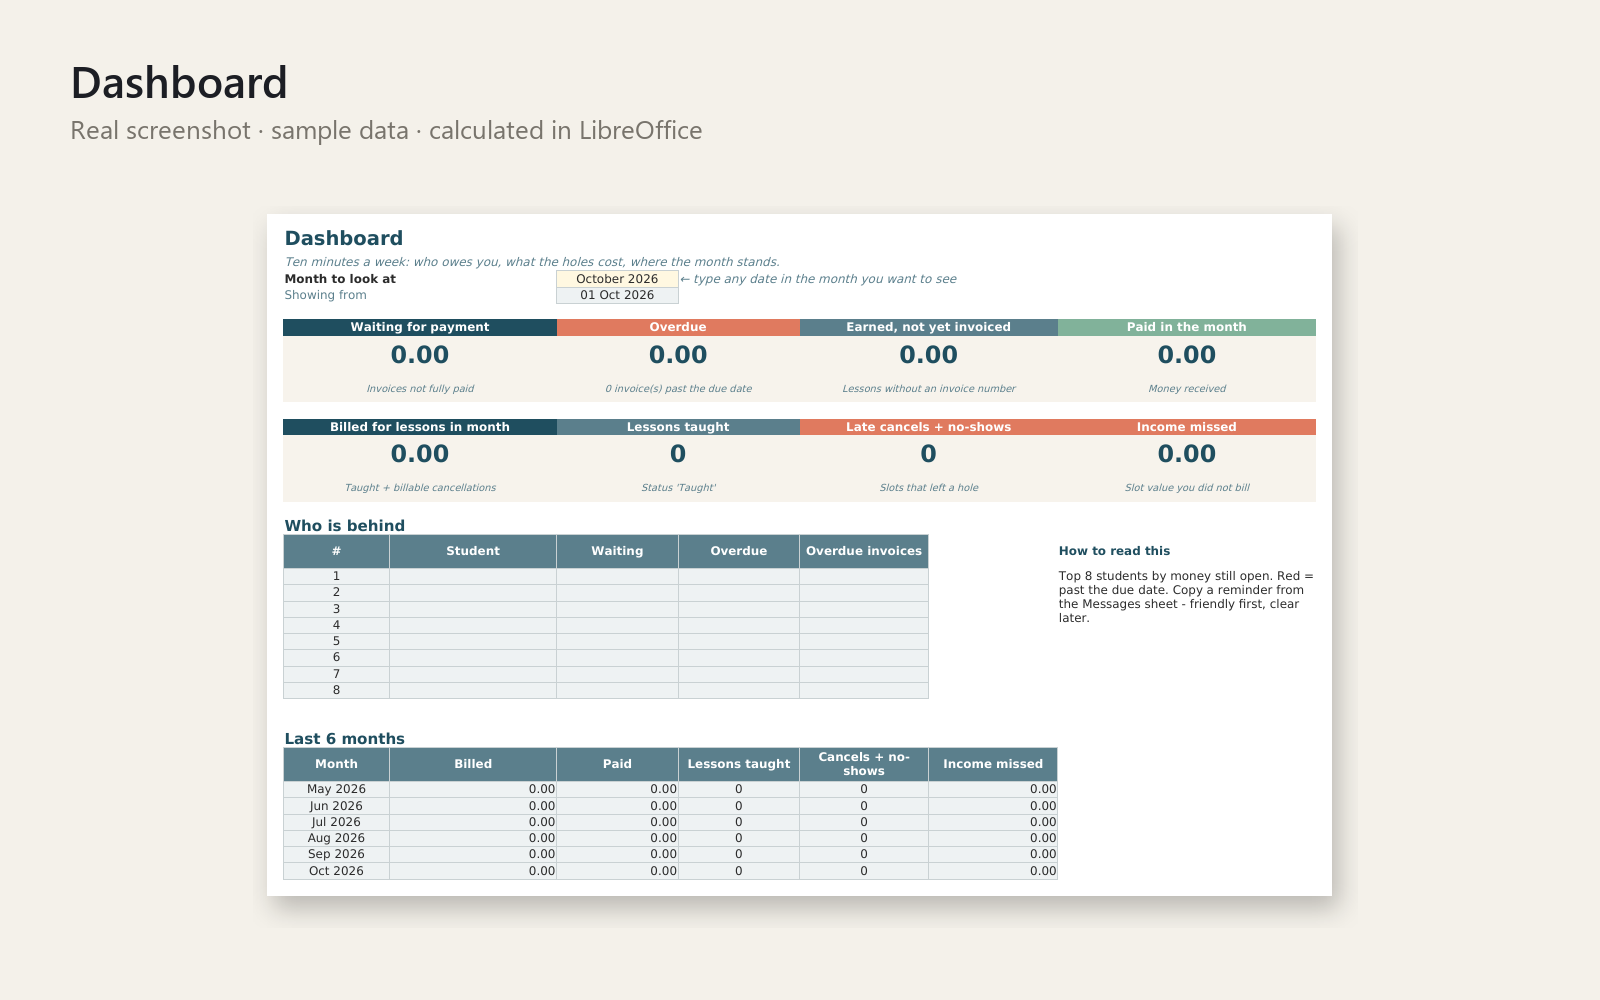Select Earned, not yet invoiced header

pyautogui.click(x=929, y=327)
